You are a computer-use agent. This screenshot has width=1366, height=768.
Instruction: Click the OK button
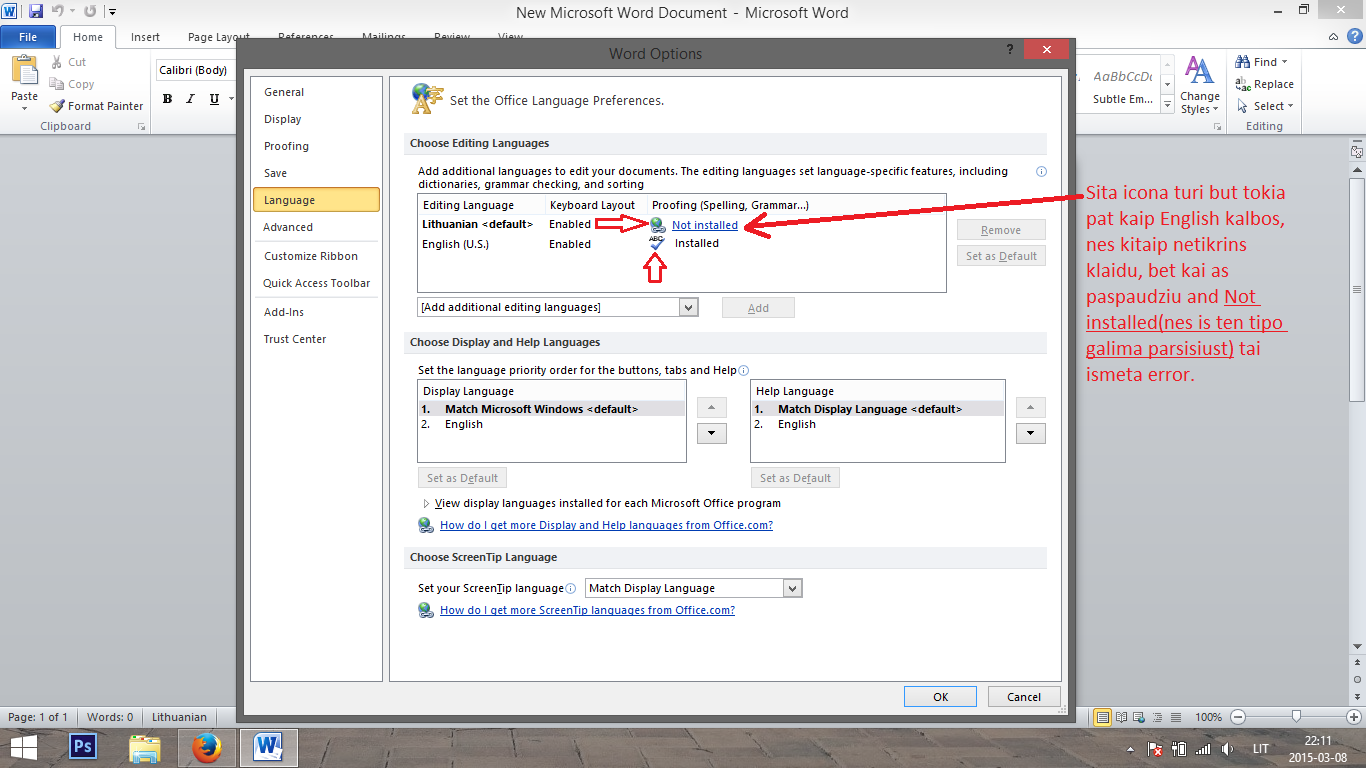pos(940,697)
